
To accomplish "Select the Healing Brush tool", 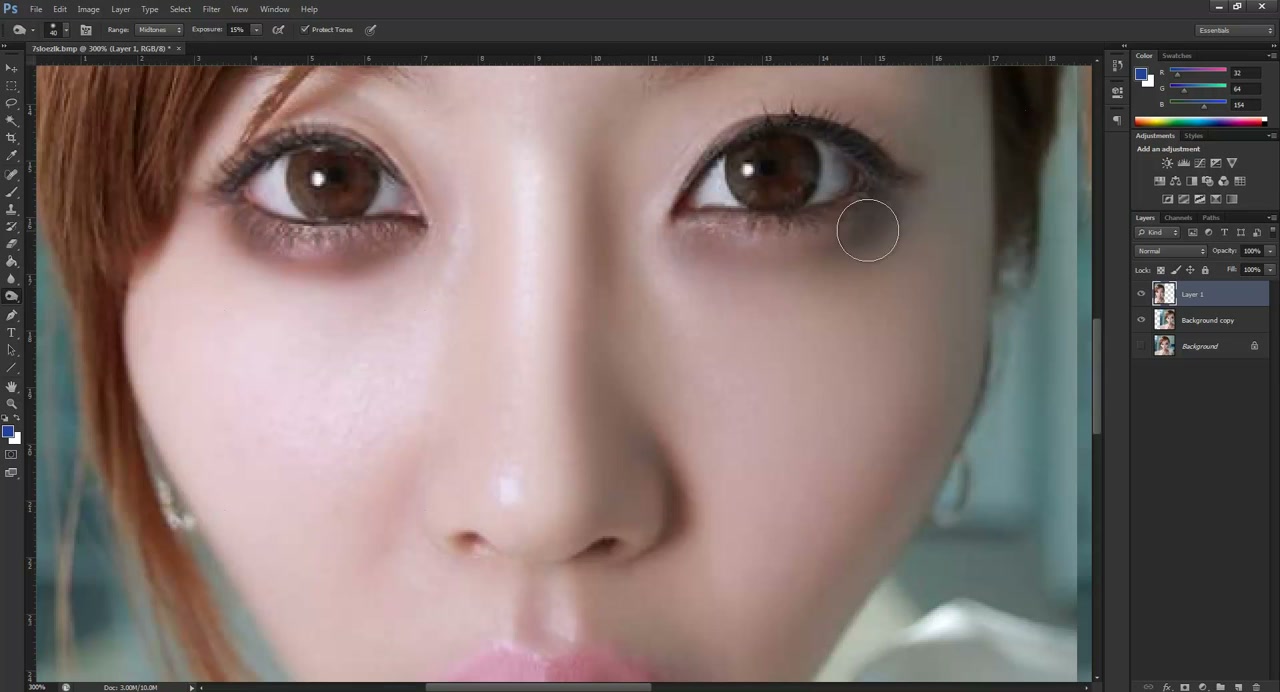I will pos(12,174).
